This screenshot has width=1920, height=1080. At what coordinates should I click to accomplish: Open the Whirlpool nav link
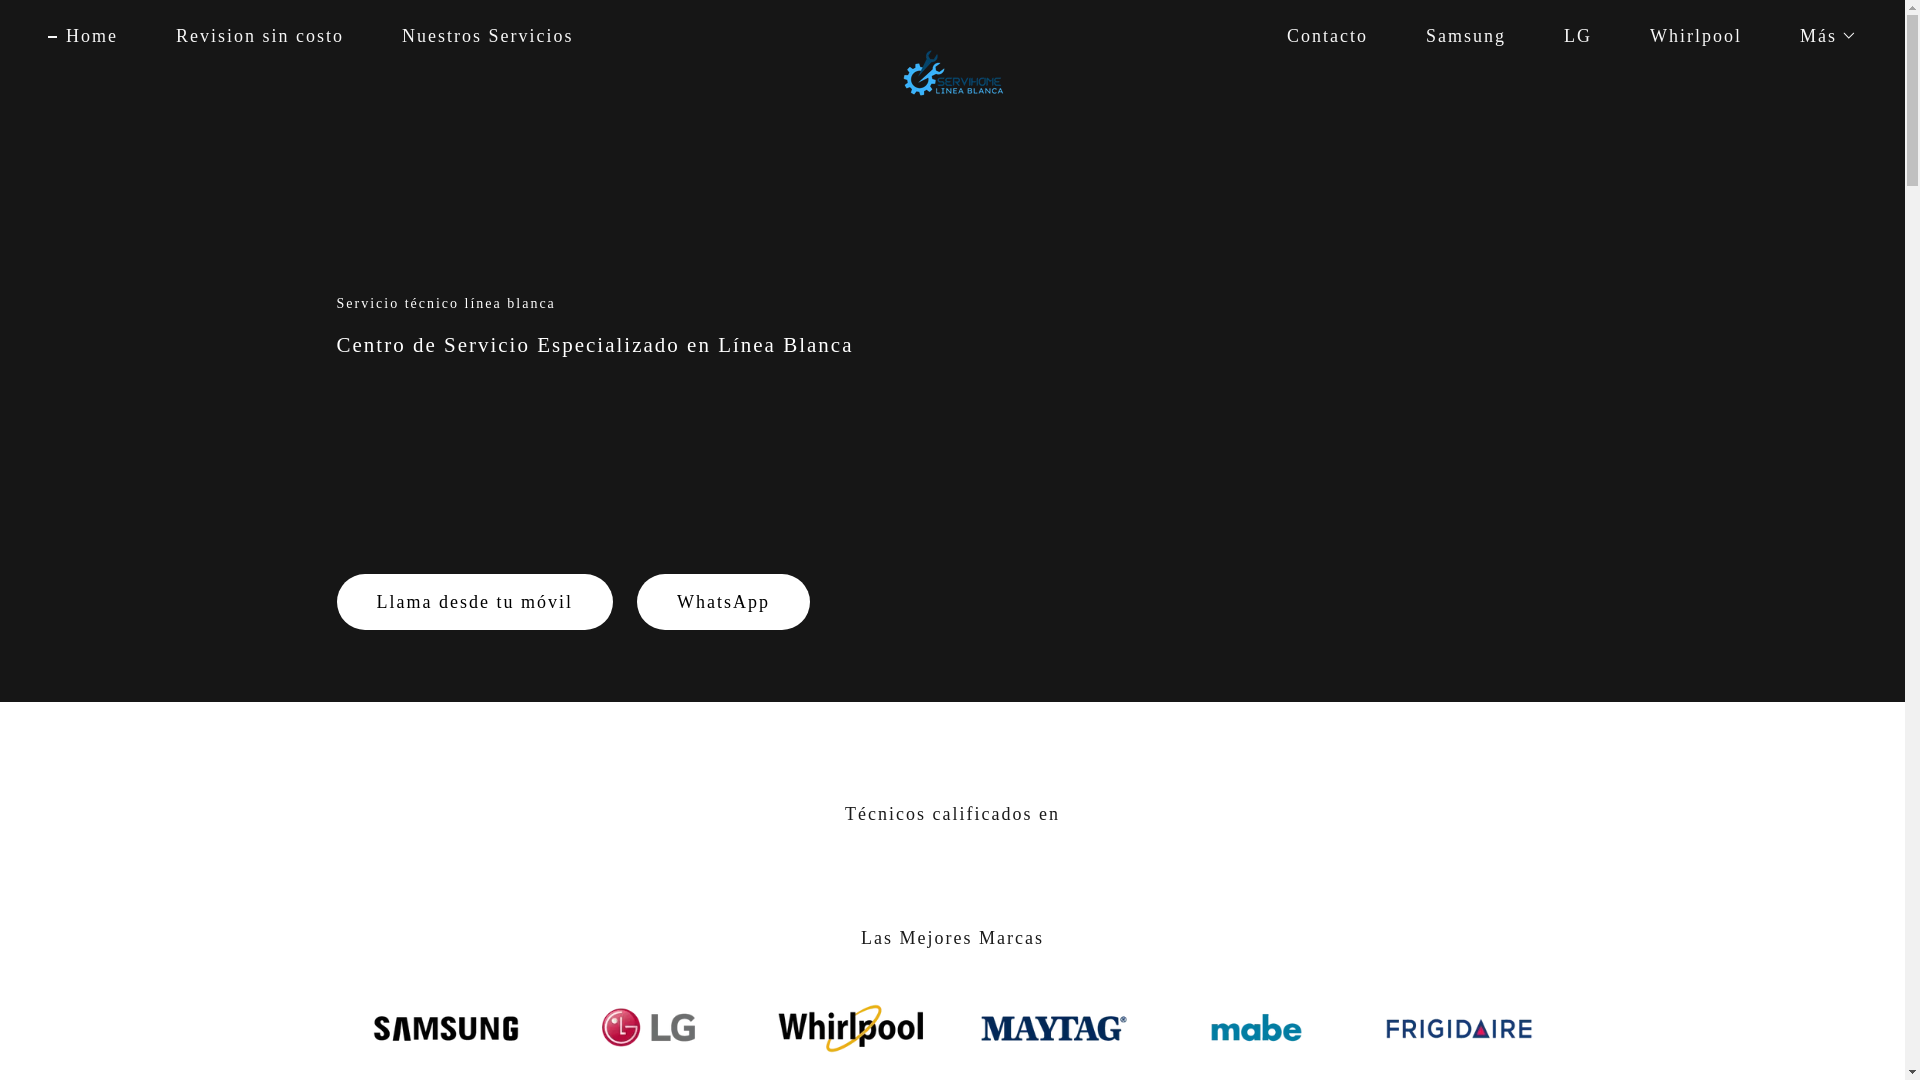point(1695,36)
